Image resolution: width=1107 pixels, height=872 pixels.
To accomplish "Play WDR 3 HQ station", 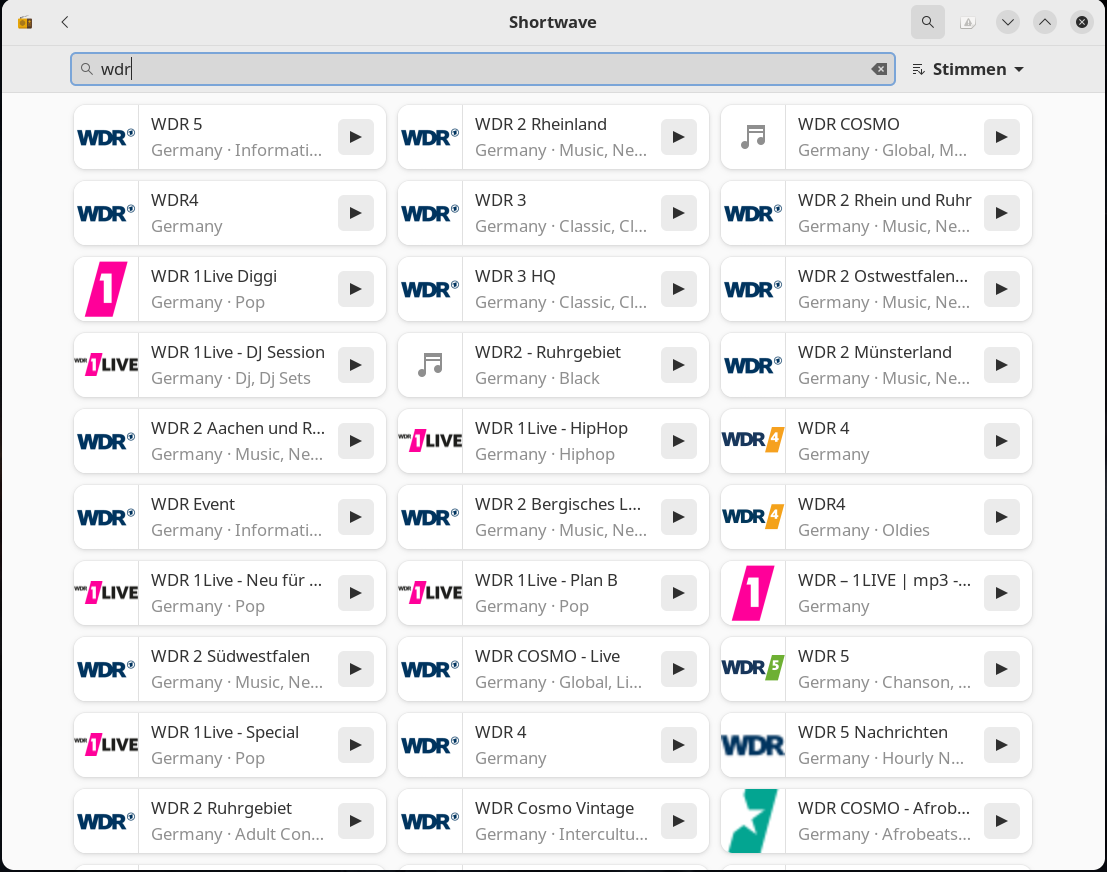I will point(679,289).
